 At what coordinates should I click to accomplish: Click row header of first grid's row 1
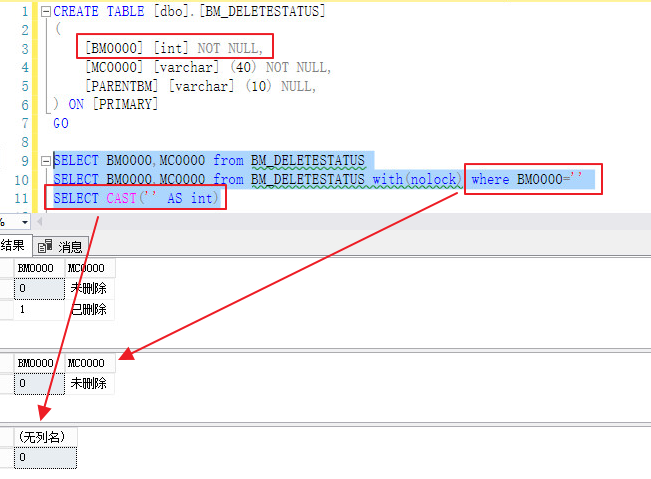[7, 288]
